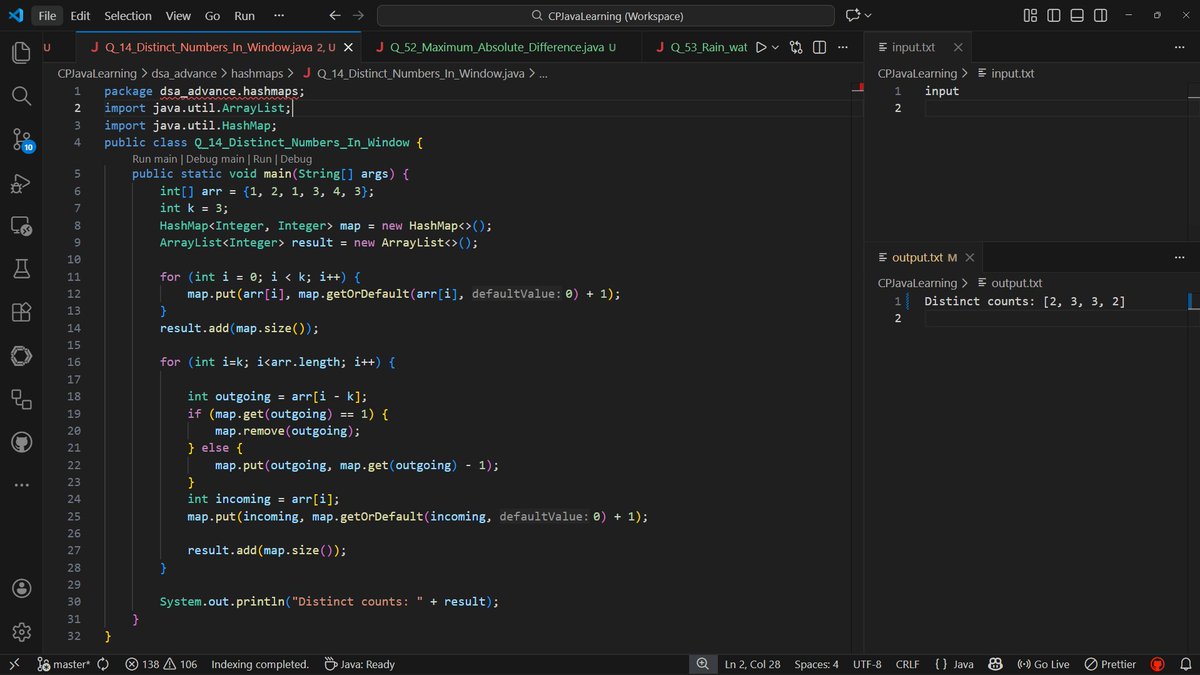Screen dimensions: 1200x675
Task: Open changes compare icon in editor toolbar
Action: (797, 47)
